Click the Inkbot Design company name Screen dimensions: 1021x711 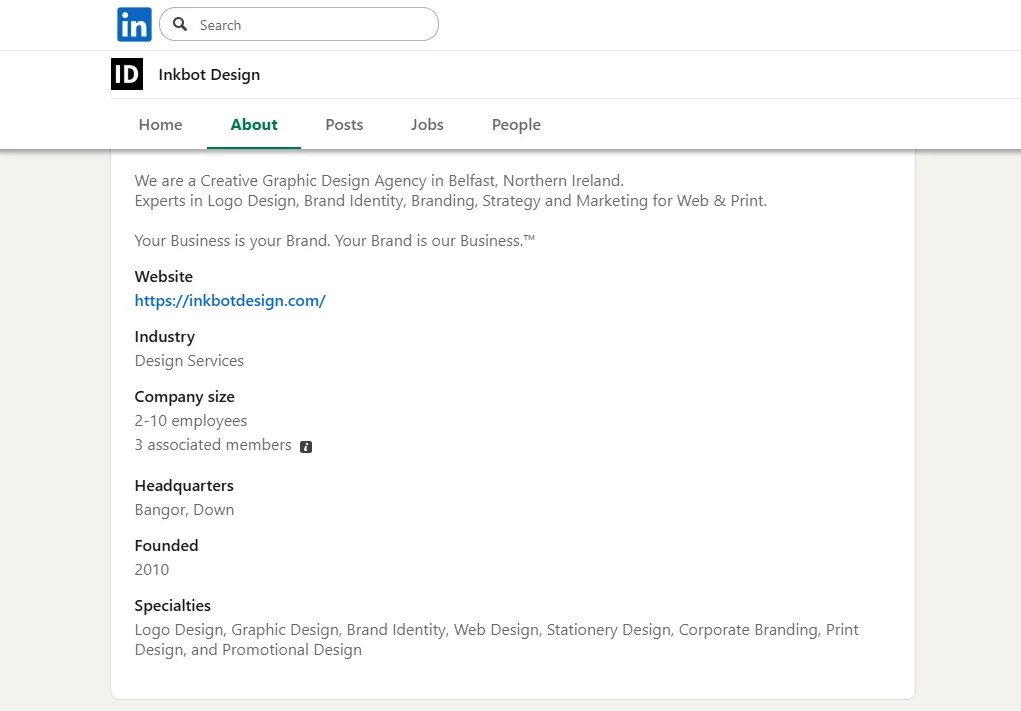click(209, 74)
